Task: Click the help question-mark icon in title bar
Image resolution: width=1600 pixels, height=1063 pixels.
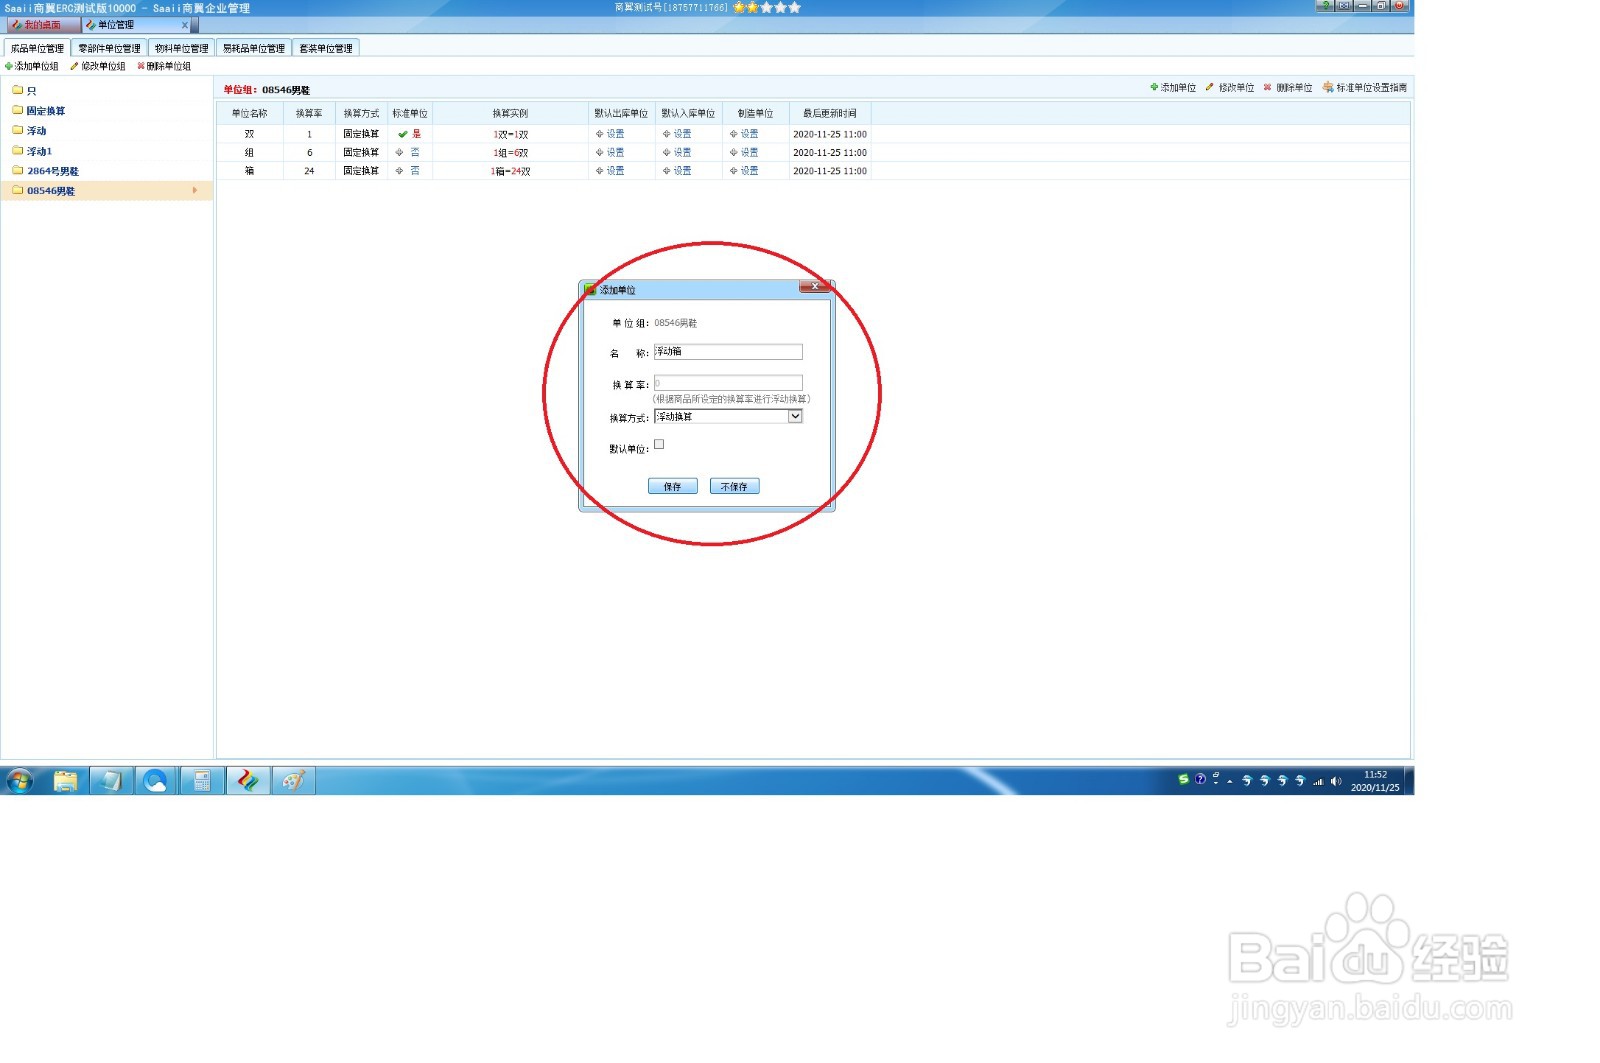Action: (x=1326, y=6)
